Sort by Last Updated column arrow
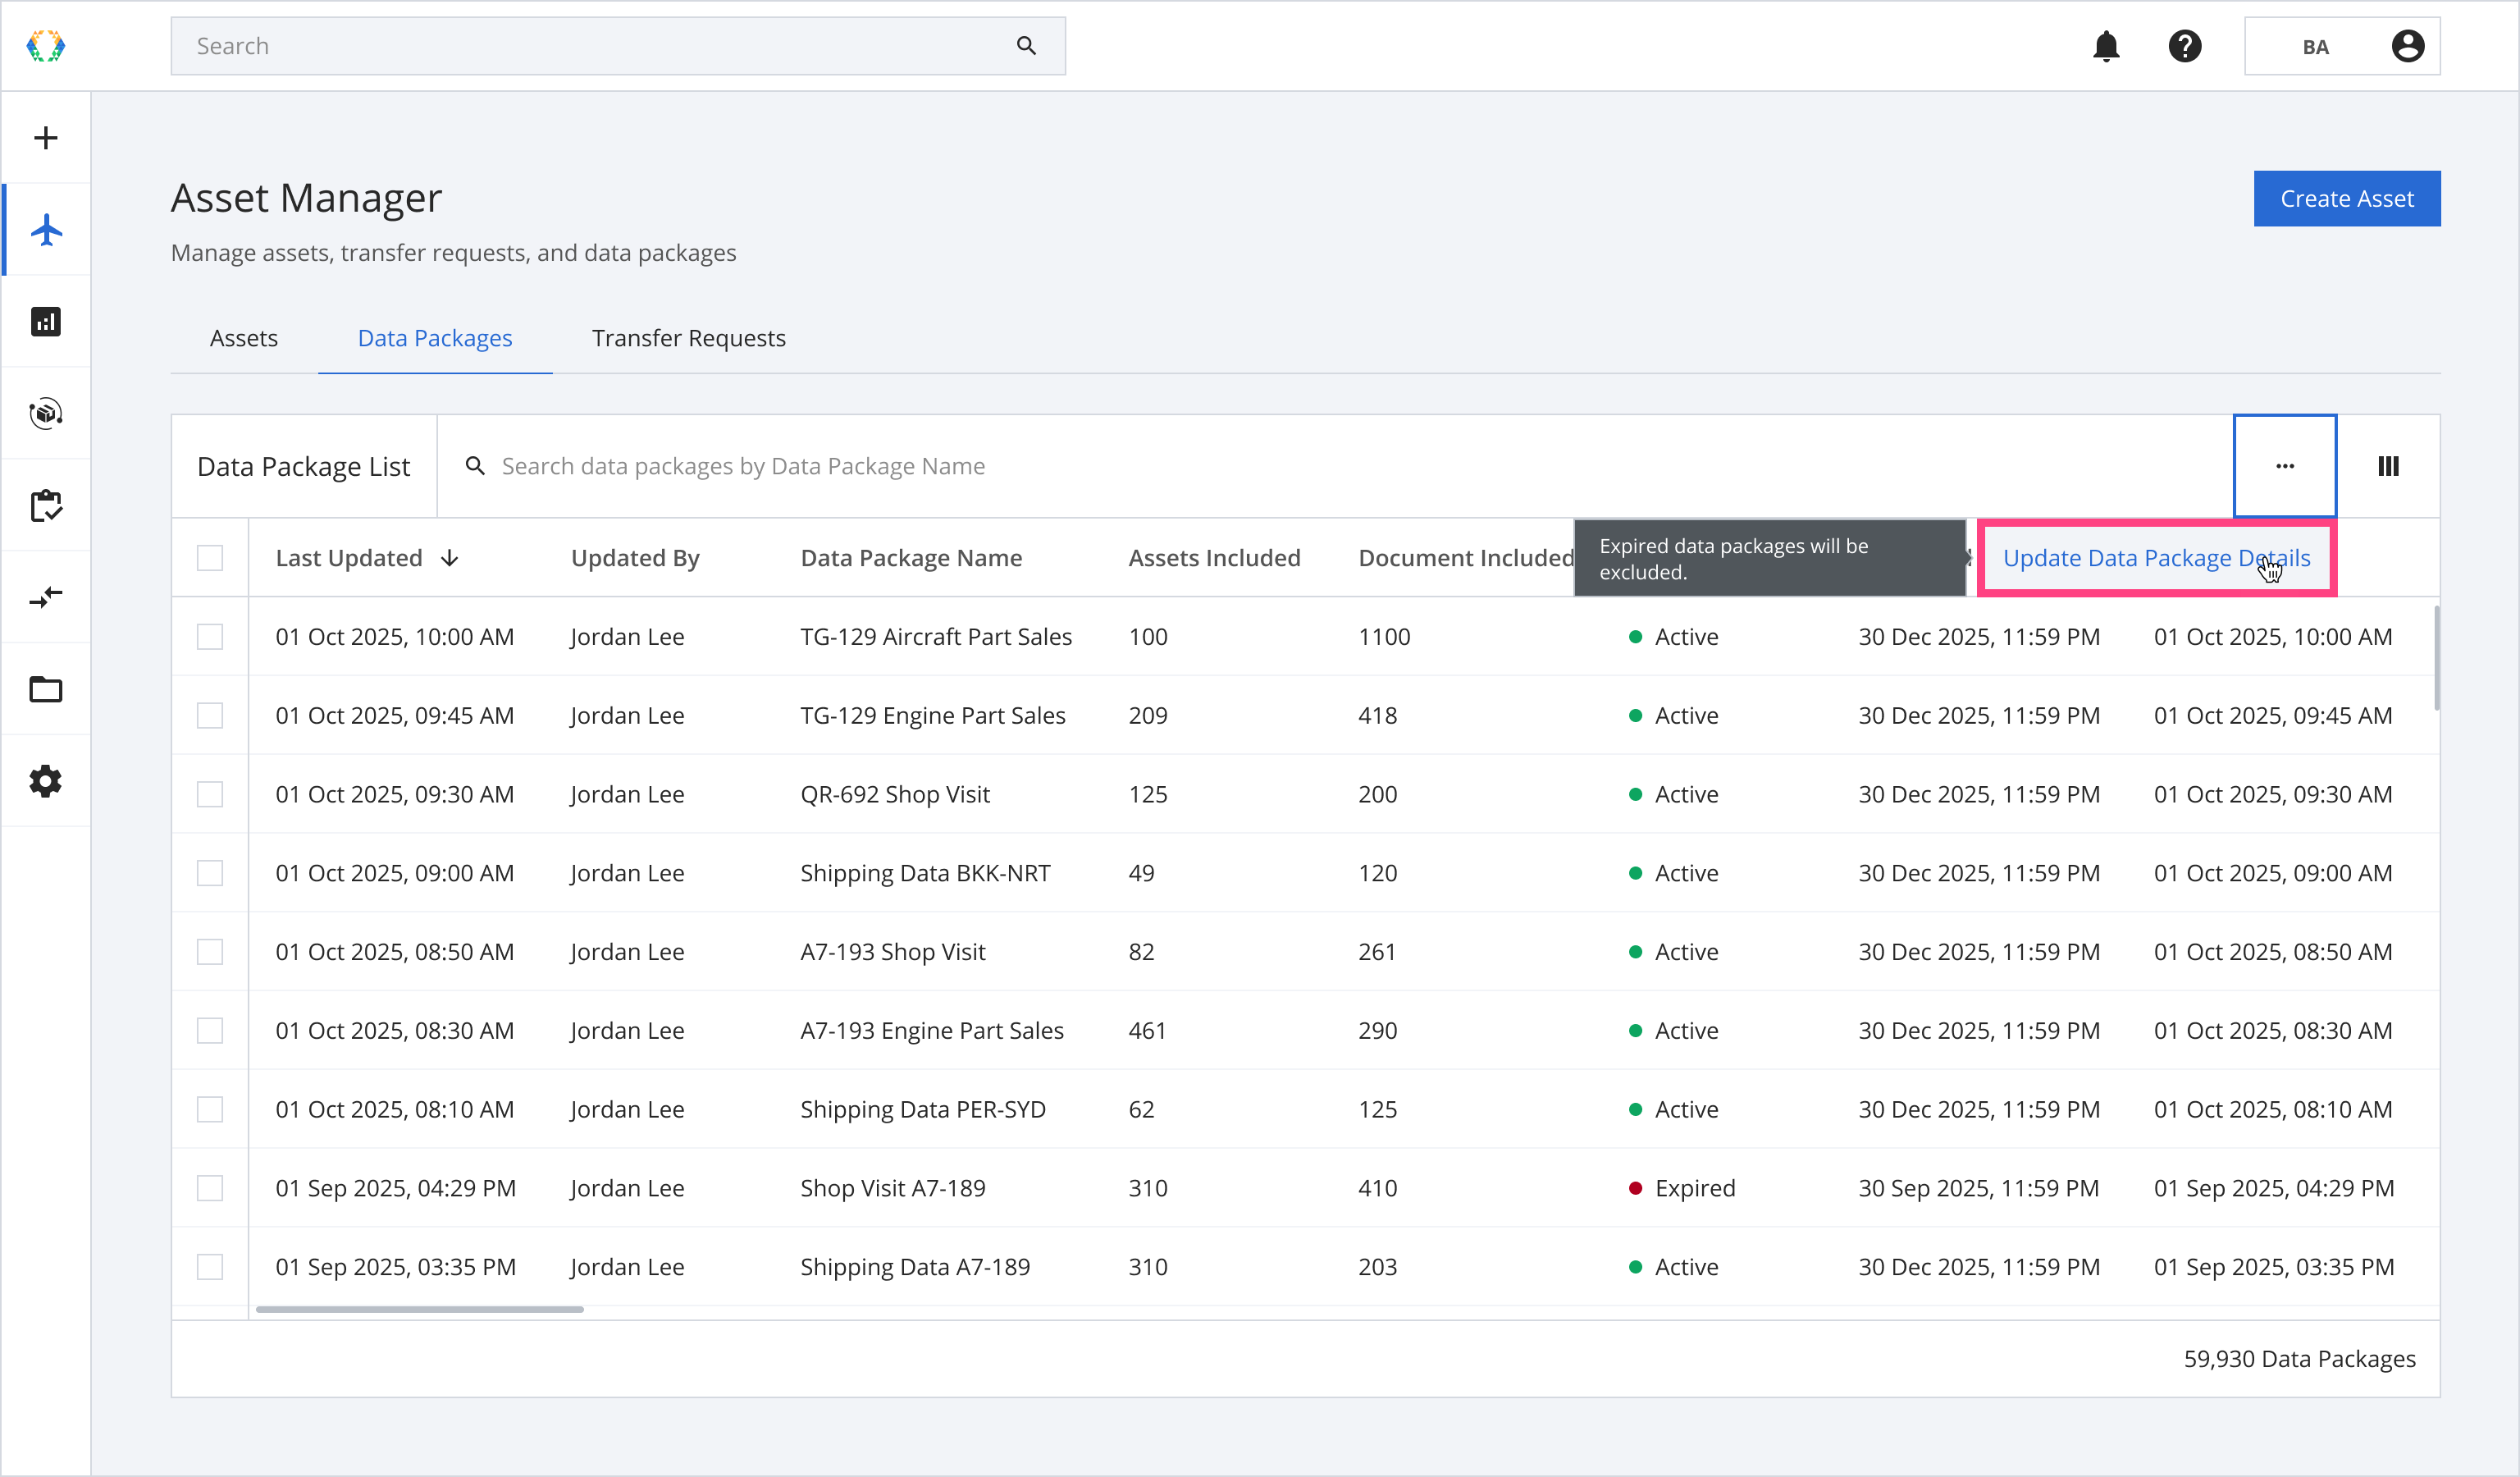2520x1477 pixels. click(450, 558)
